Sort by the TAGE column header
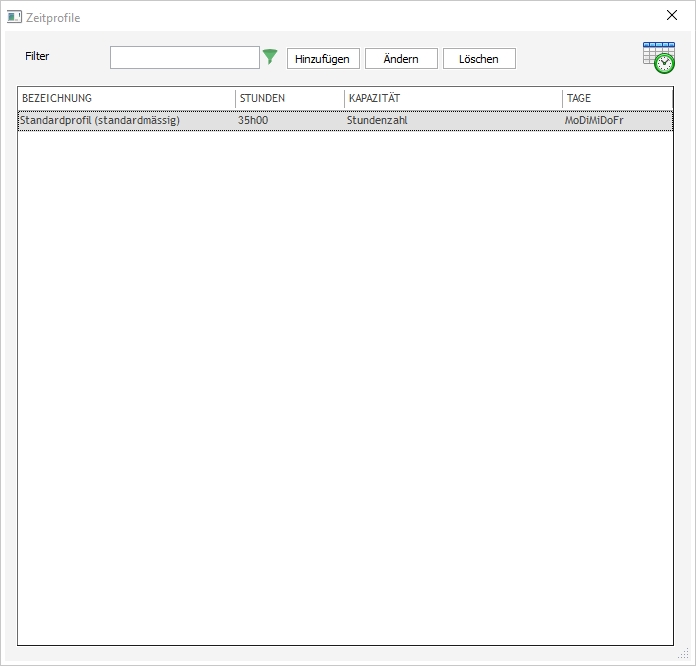 coord(617,98)
